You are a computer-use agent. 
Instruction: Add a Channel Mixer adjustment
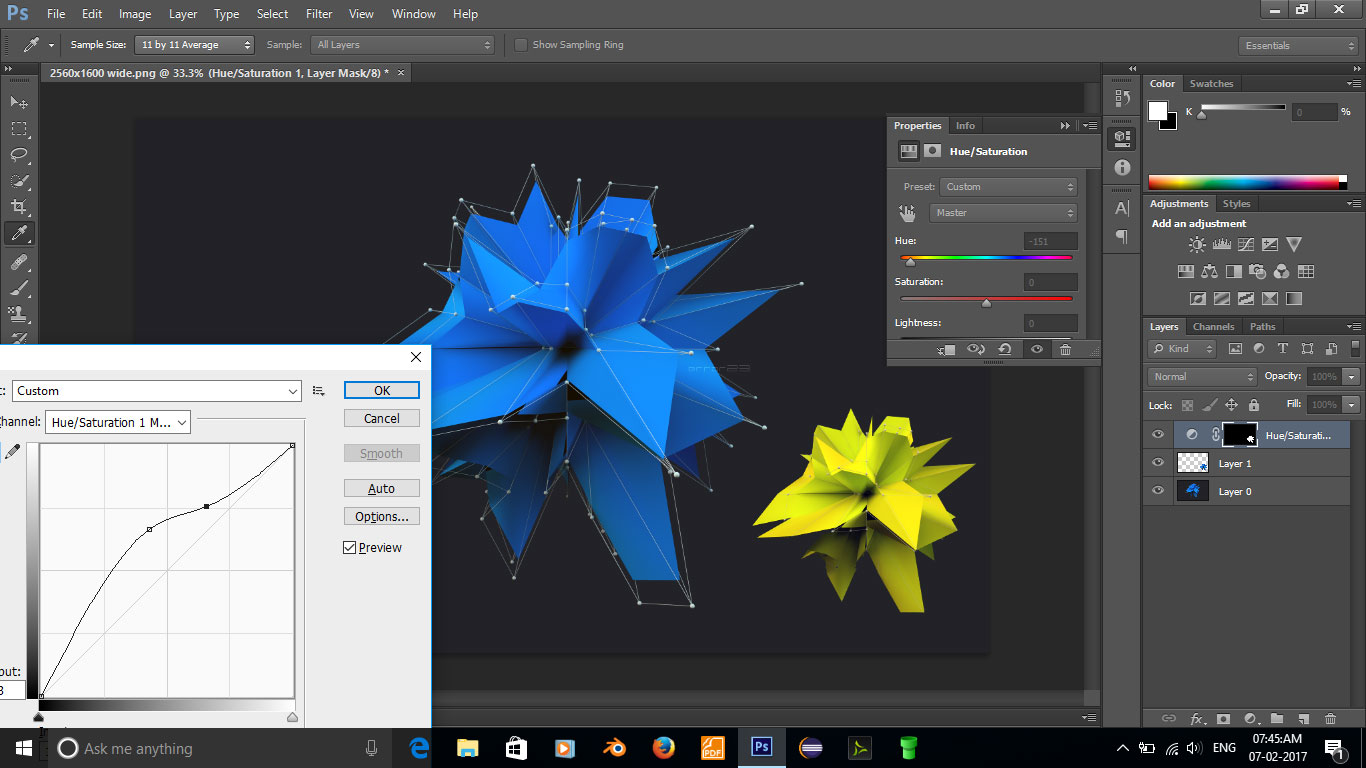tap(1282, 271)
